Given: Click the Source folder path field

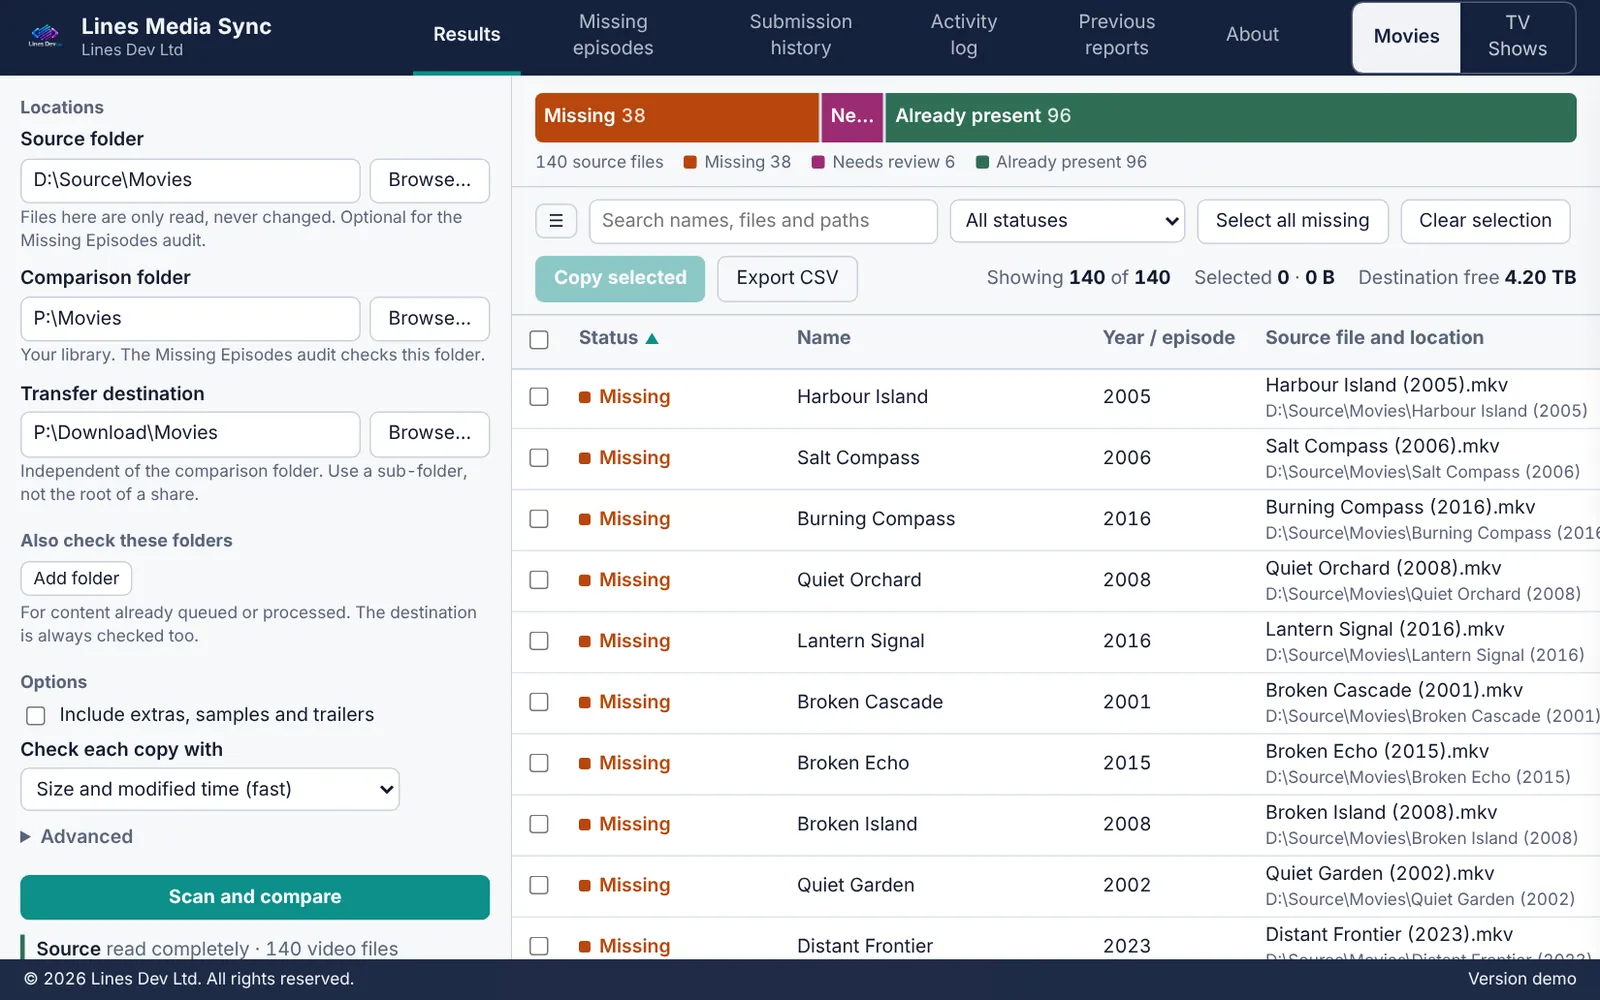Looking at the screenshot, I should point(190,180).
